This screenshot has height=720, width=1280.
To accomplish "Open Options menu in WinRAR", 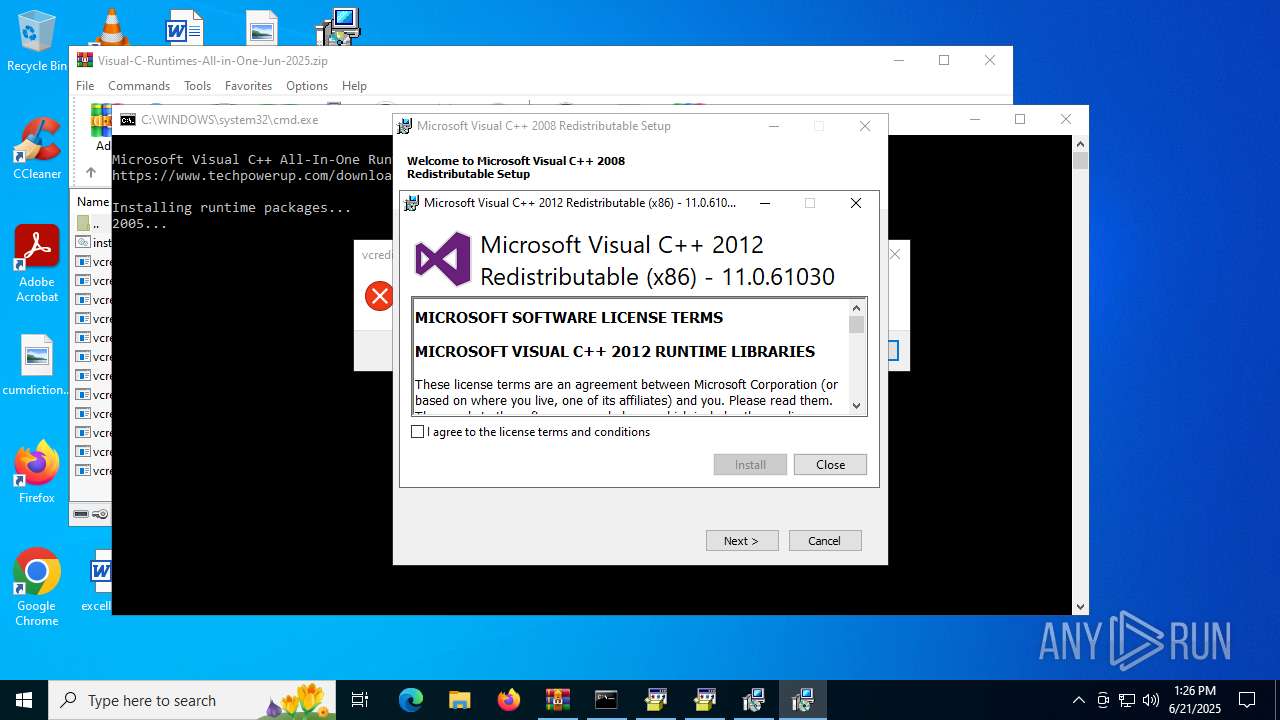I will [307, 86].
